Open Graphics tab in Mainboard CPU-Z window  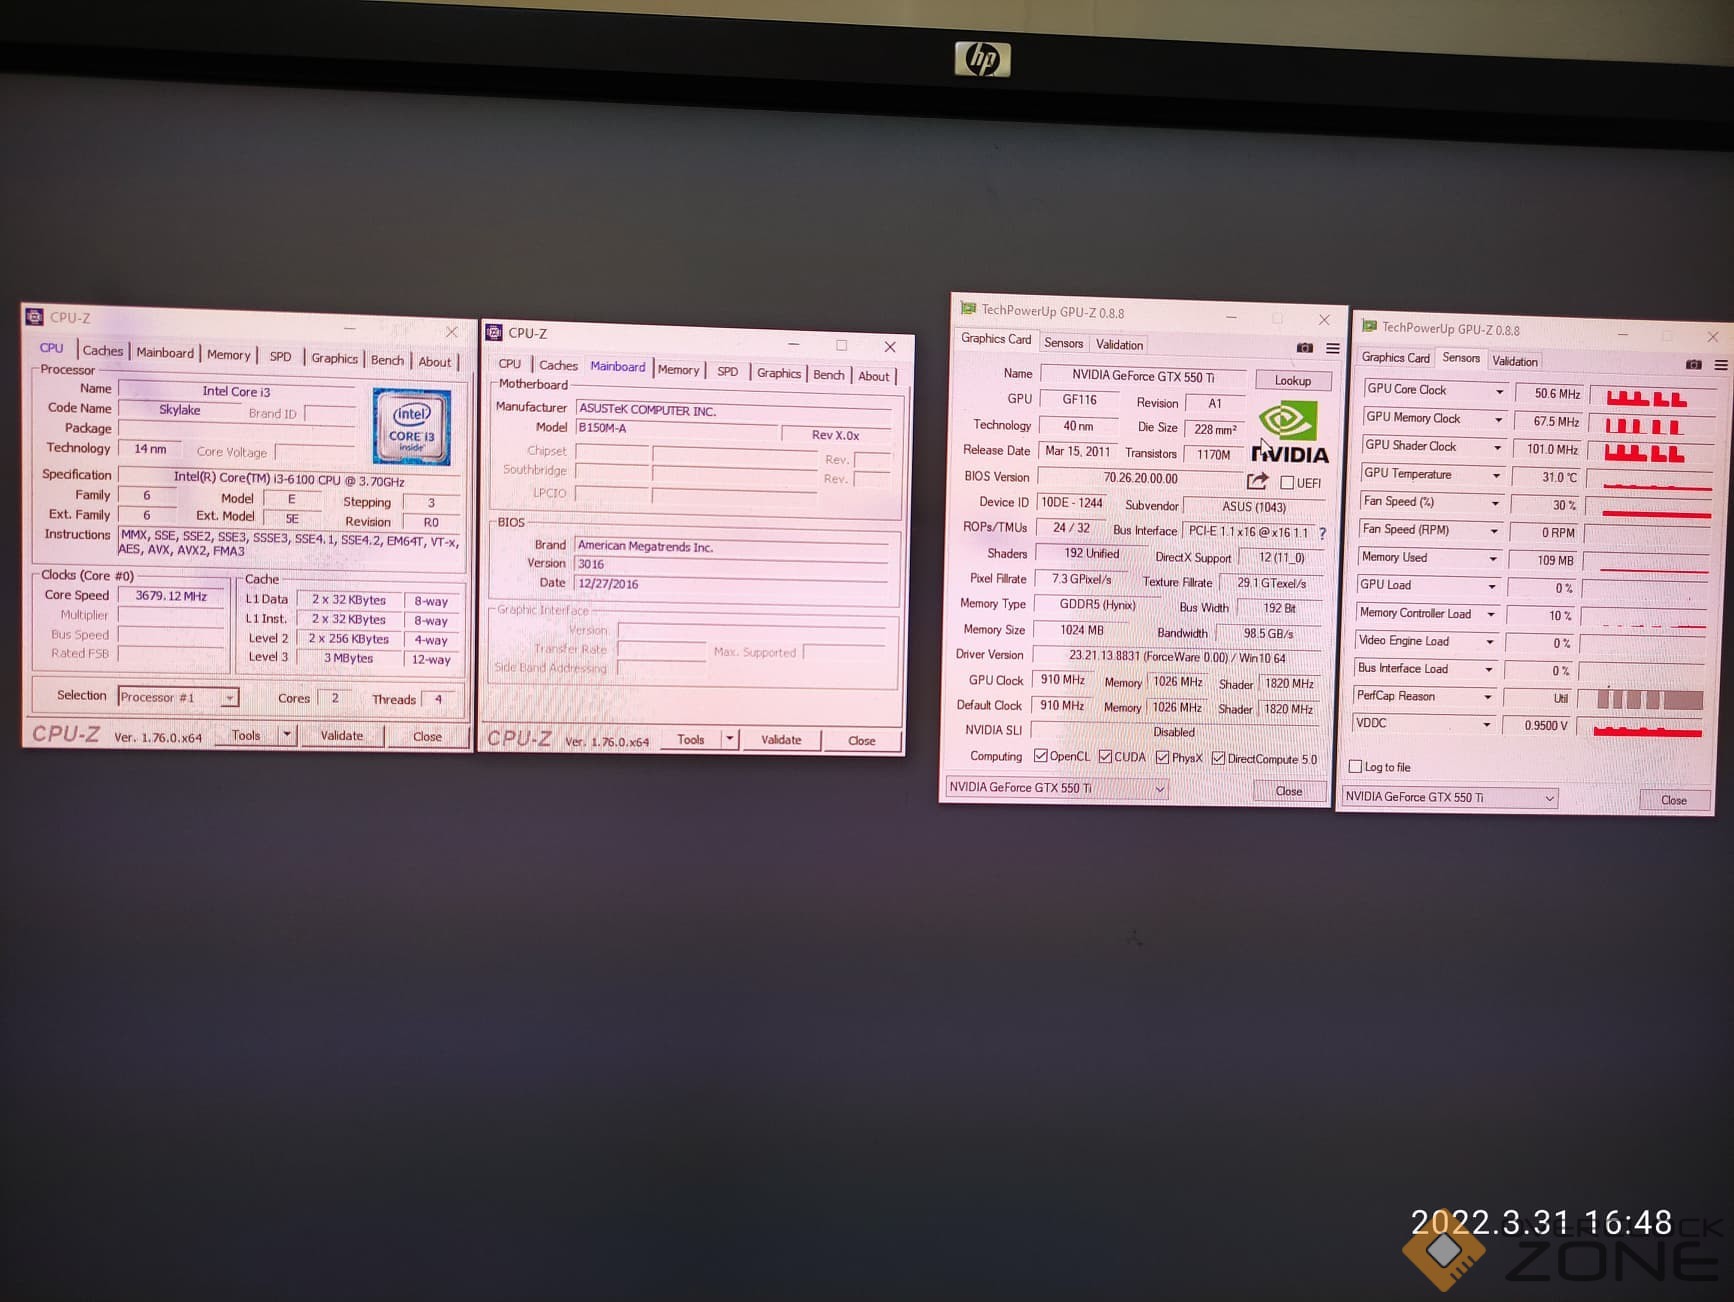coord(778,373)
